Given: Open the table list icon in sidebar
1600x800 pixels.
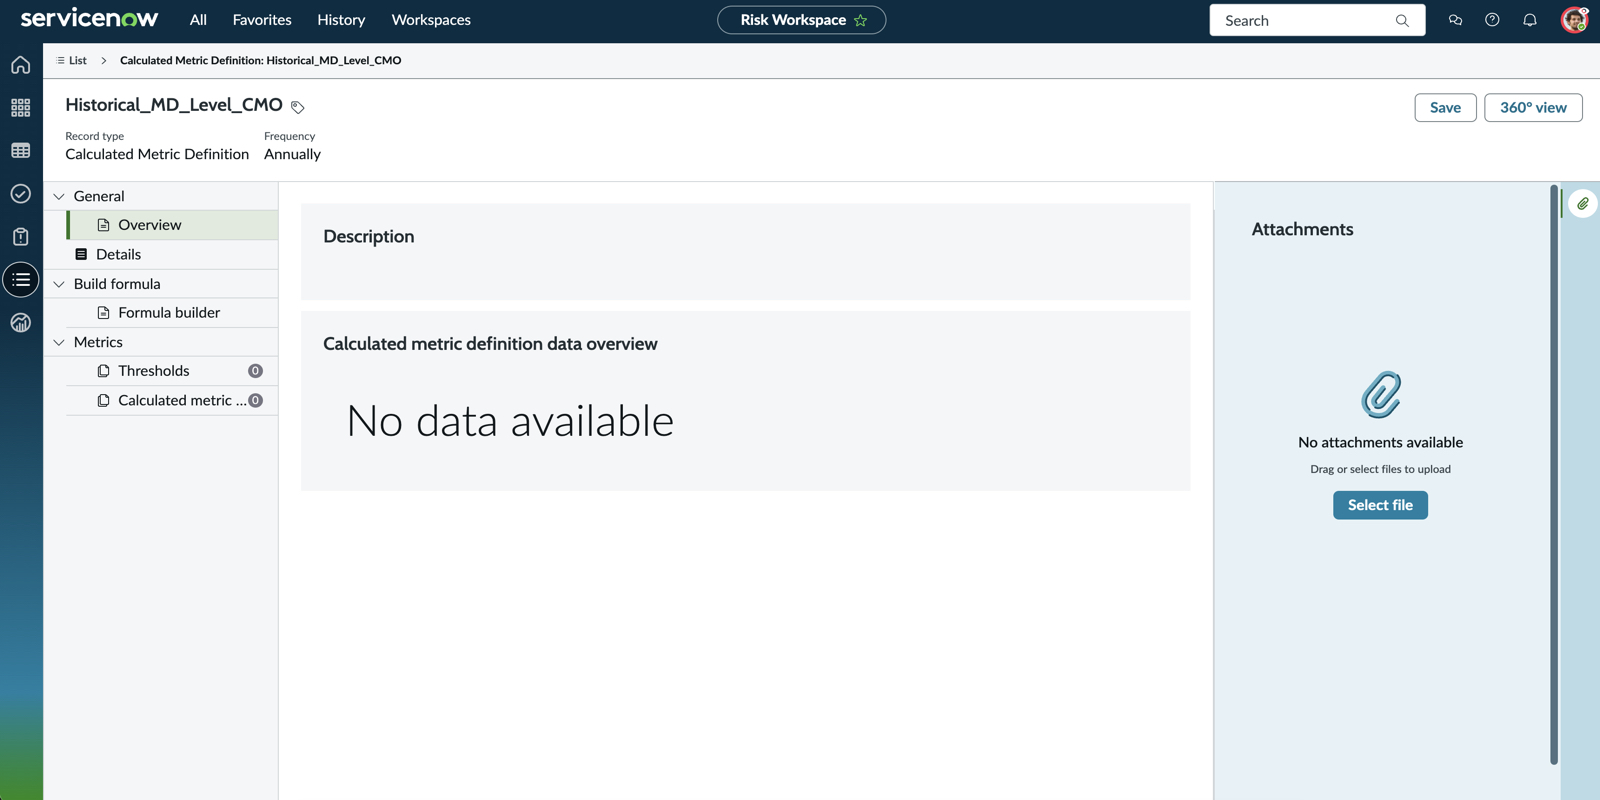Looking at the screenshot, I should 20,151.
